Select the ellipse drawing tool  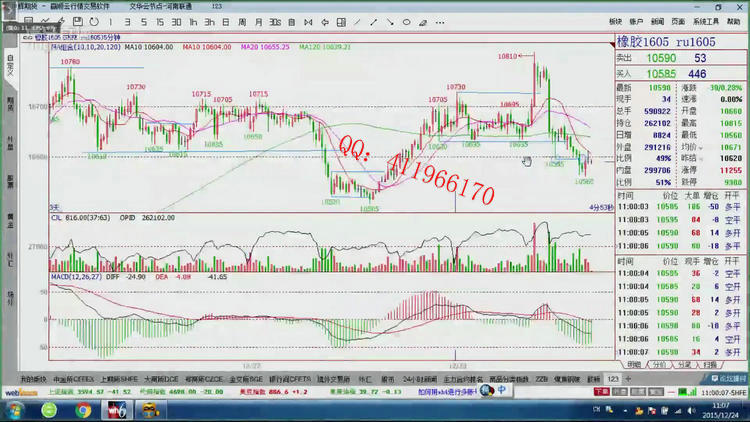(x=407, y=22)
